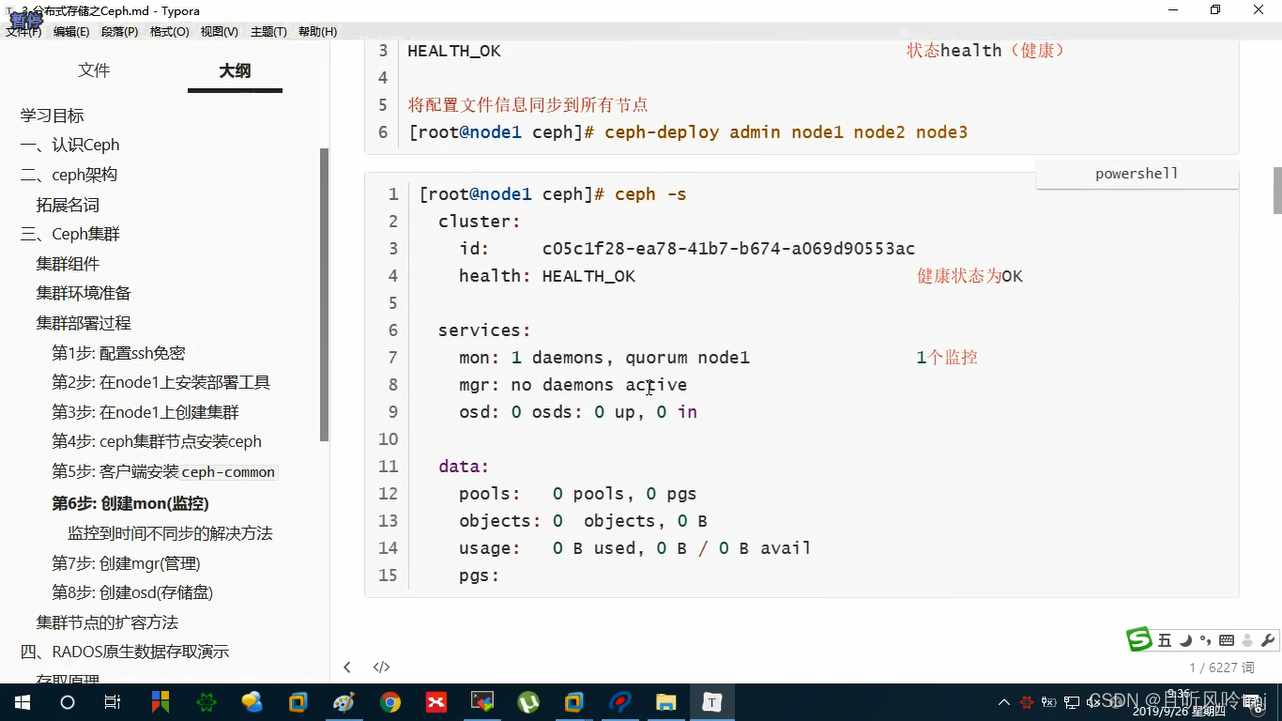The height and width of the screenshot is (721, 1282).
Task: Toggle the moon half-width icon in IME bar
Action: (x=1186, y=641)
